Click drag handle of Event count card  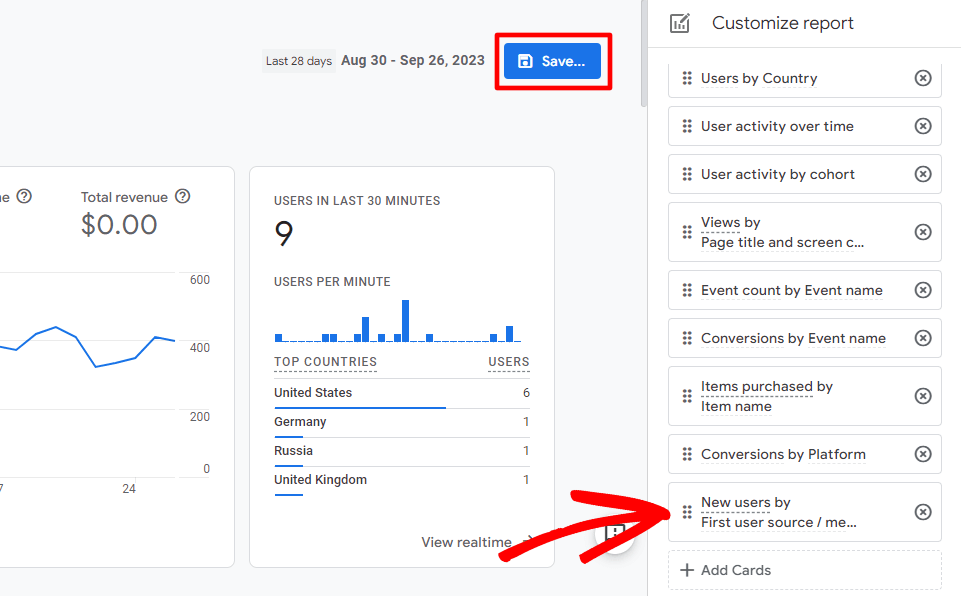tap(687, 290)
